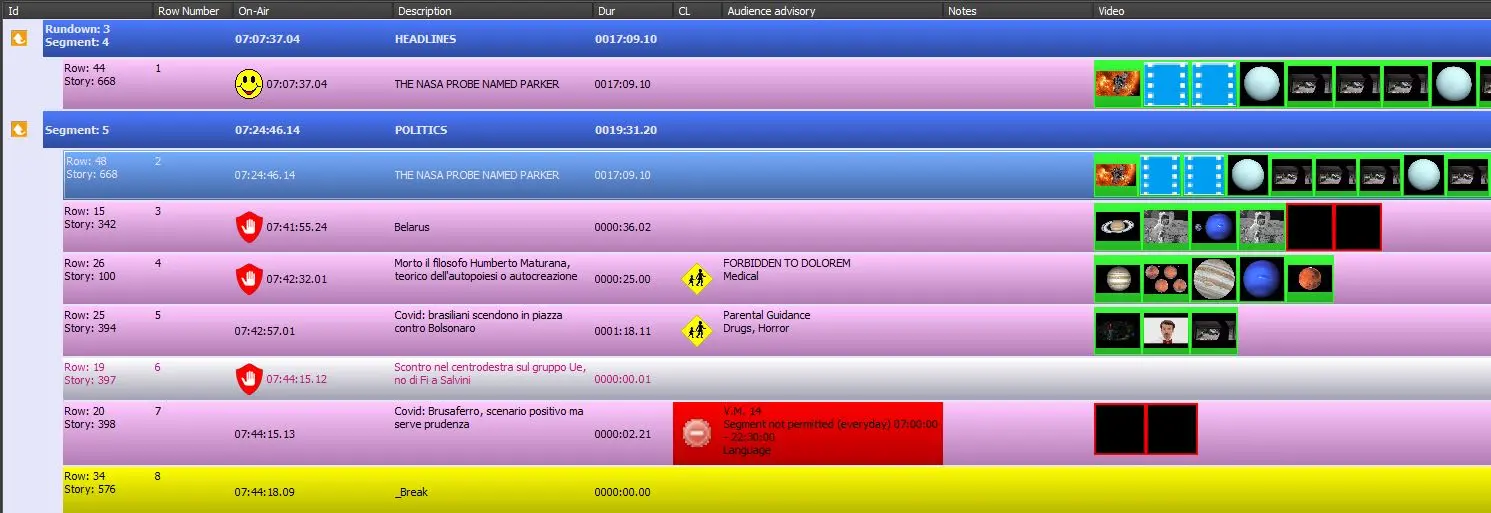Click the explosion thumbnail in HEADLINES story row

(1117, 84)
